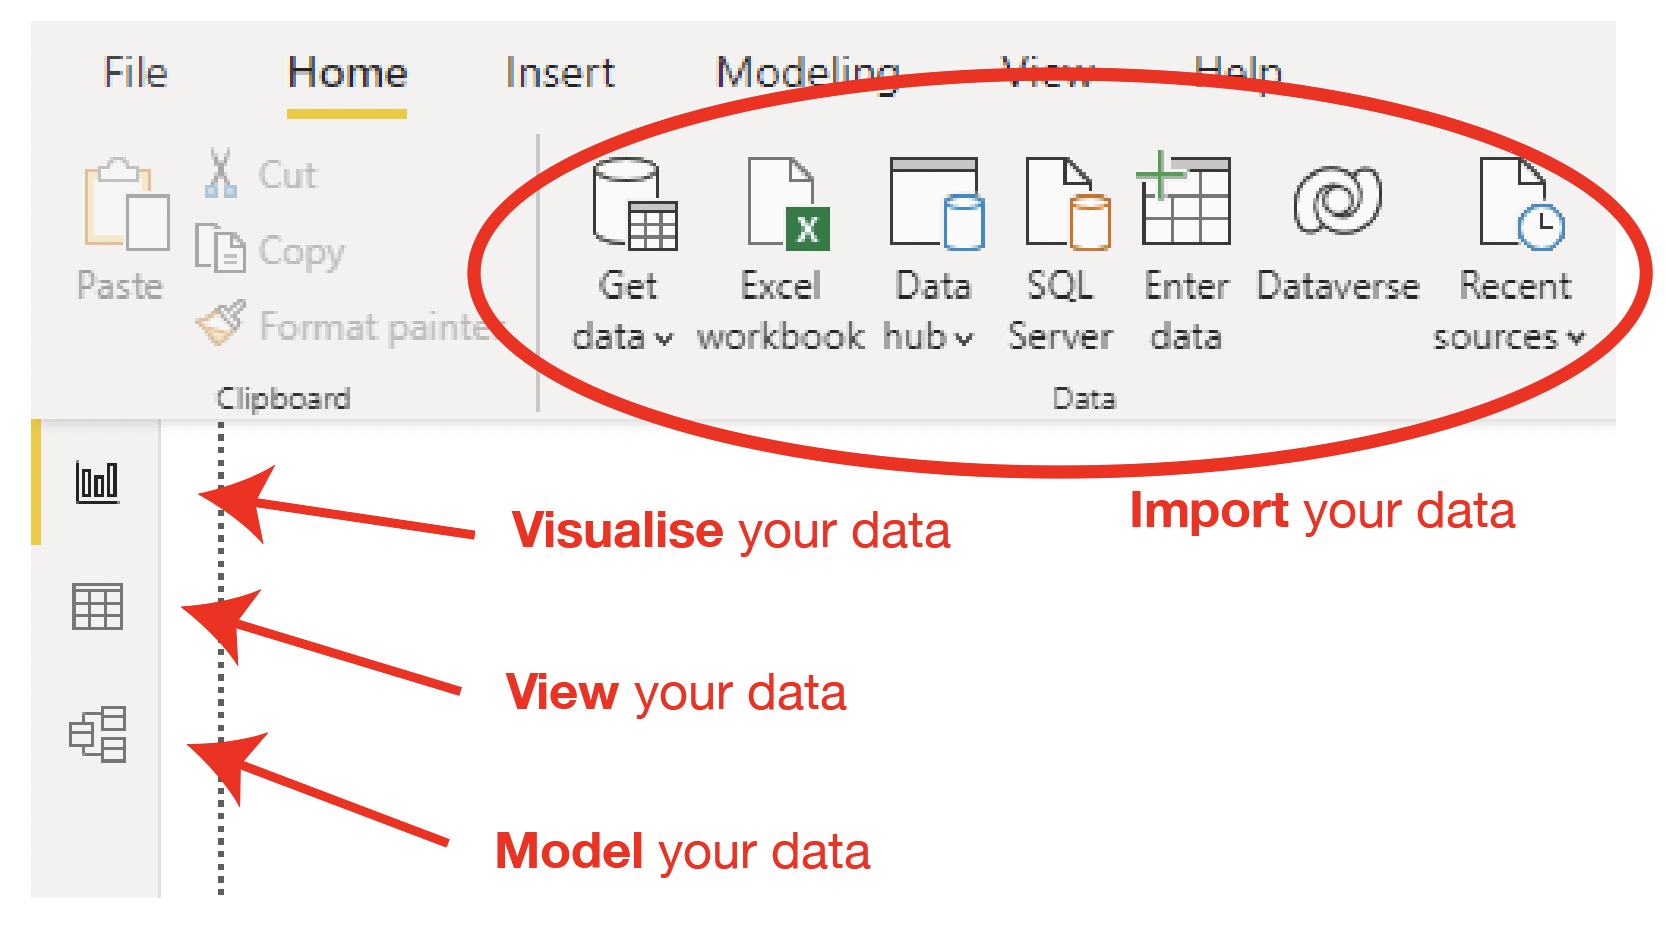Switch to Report view bar-chart icon
The image size is (1666, 926).
(x=97, y=482)
